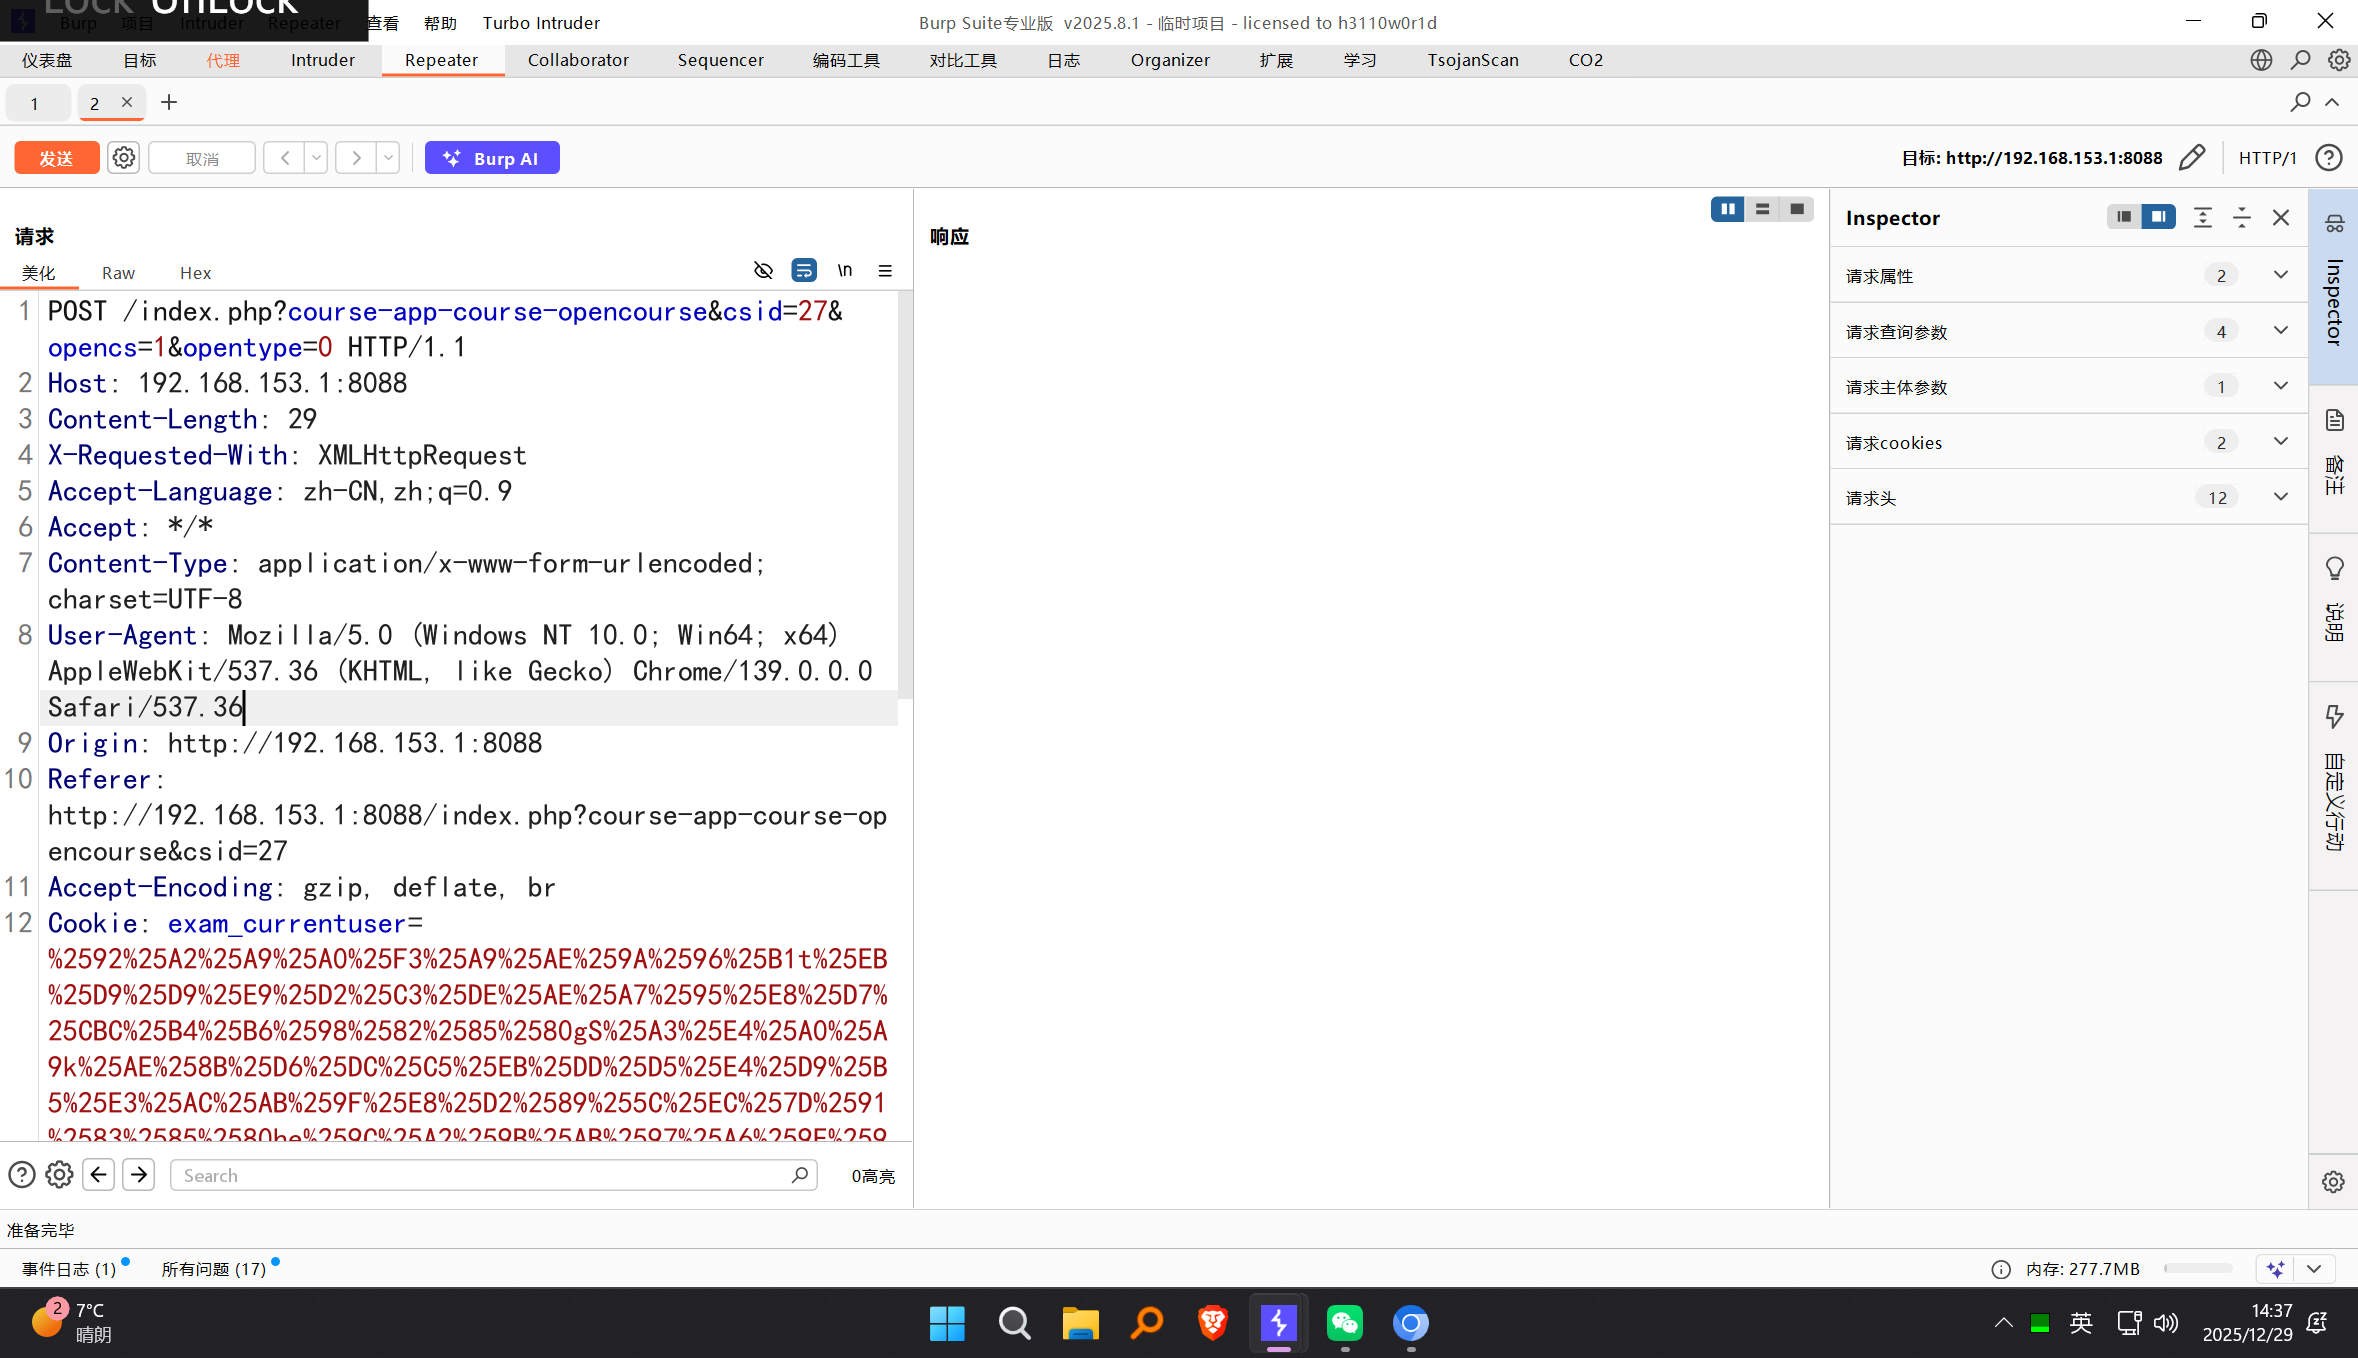
Task: Click the Burp AI sparkle button
Action: (x=491, y=158)
